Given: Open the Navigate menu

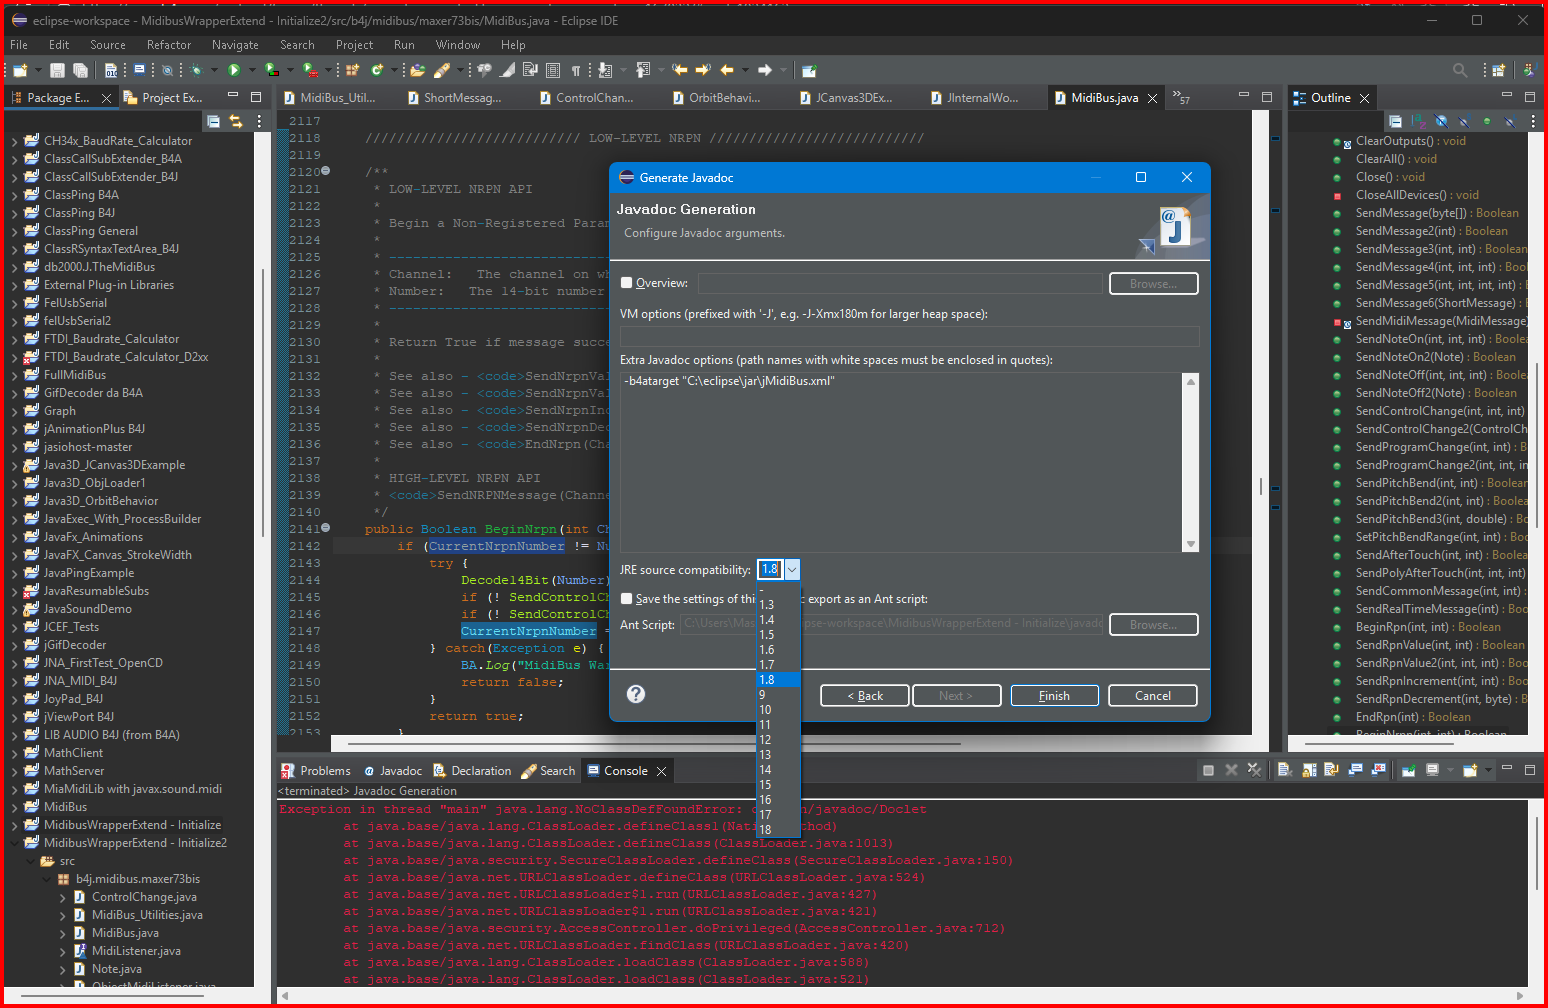Looking at the screenshot, I should [x=235, y=45].
